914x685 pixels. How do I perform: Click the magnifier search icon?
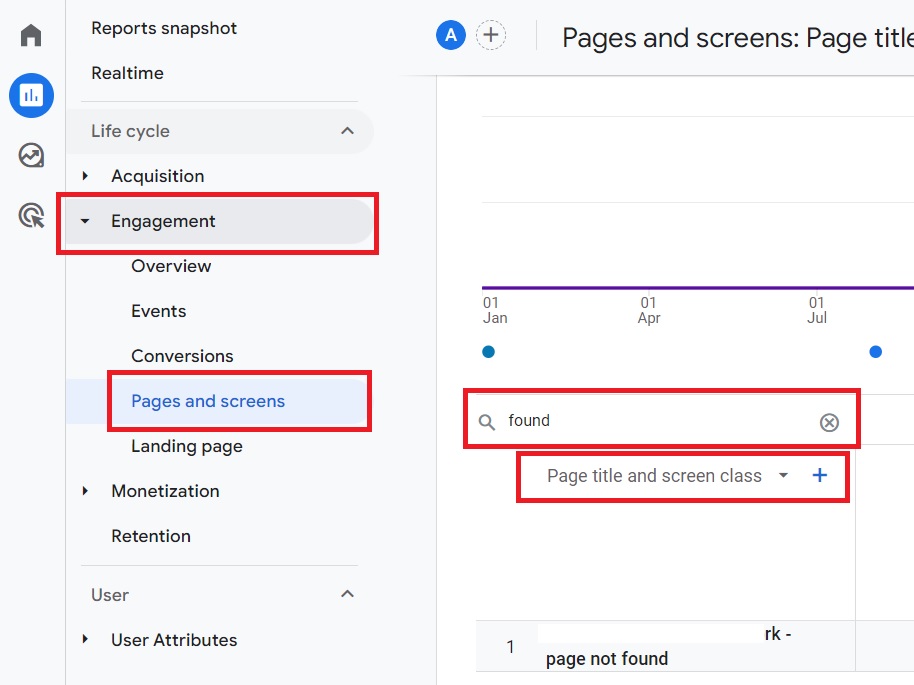click(x=487, y=422)
